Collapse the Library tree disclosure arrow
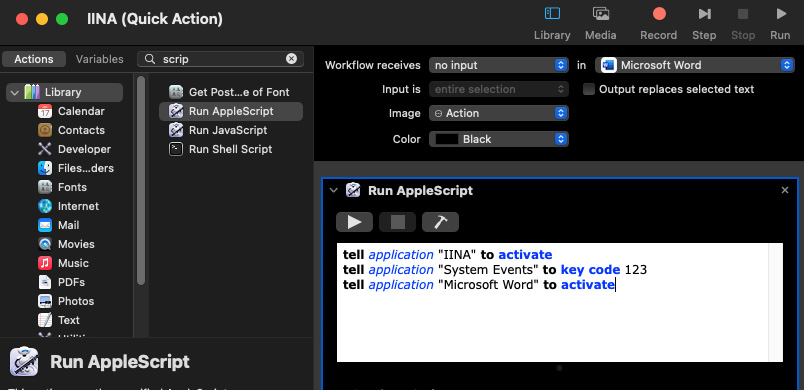804x390 pixels. click(x=14, y=93)
